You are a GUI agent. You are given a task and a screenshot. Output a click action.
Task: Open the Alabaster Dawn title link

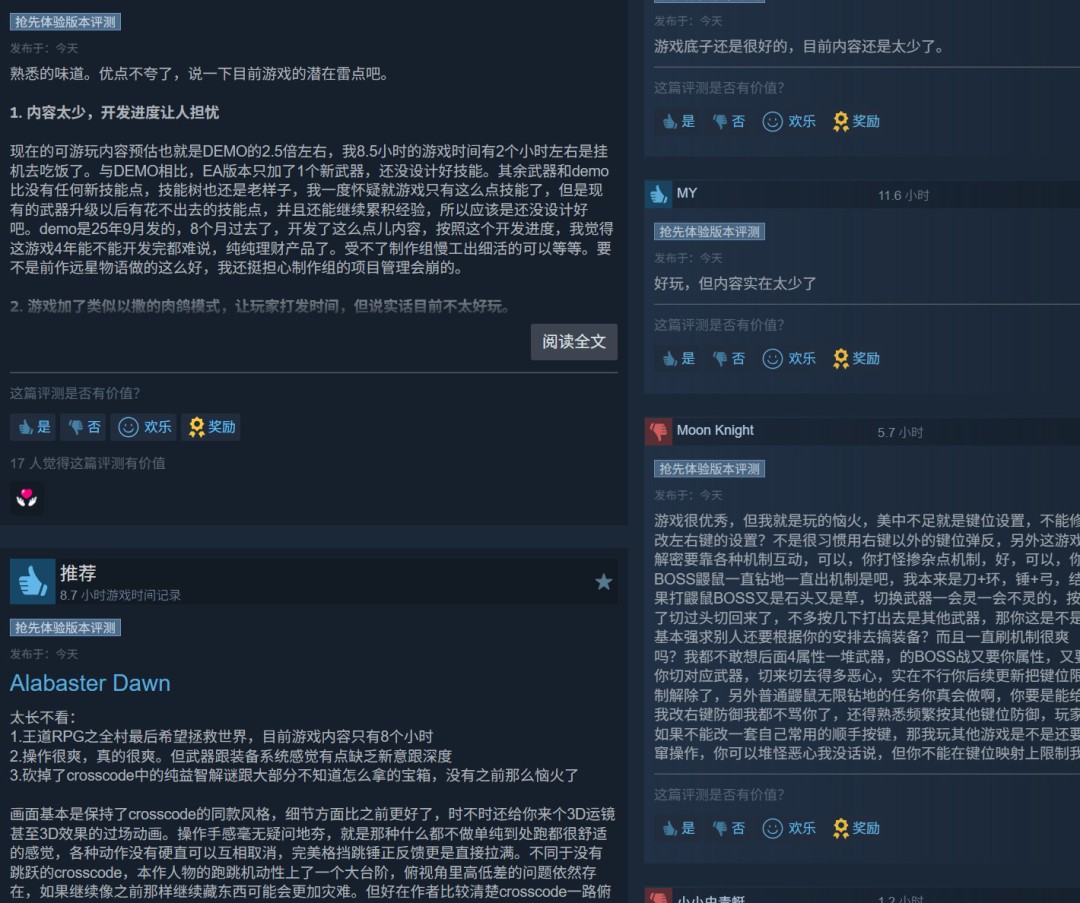point(90,683)
